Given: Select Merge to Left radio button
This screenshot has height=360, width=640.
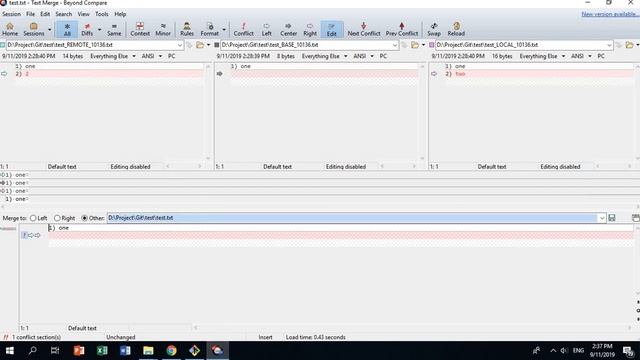Looking at the screenshot, I should point(33,218).
